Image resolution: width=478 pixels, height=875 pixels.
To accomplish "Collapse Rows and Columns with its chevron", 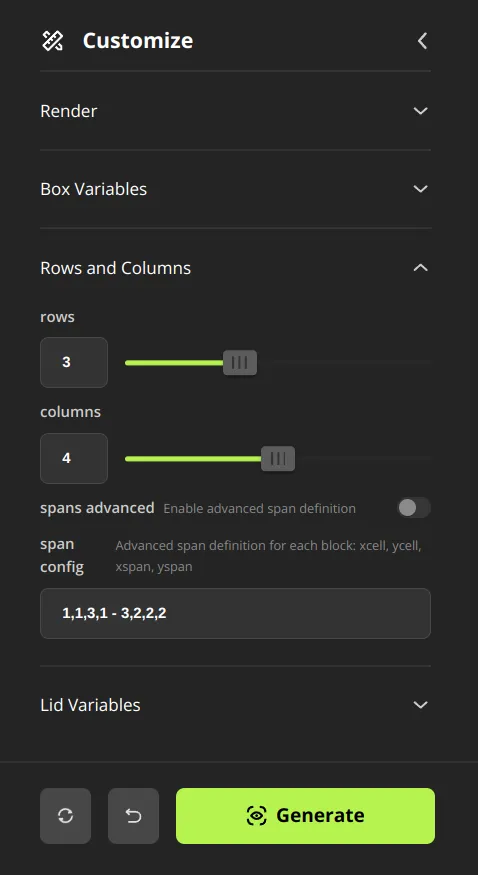I will point(421,268).
